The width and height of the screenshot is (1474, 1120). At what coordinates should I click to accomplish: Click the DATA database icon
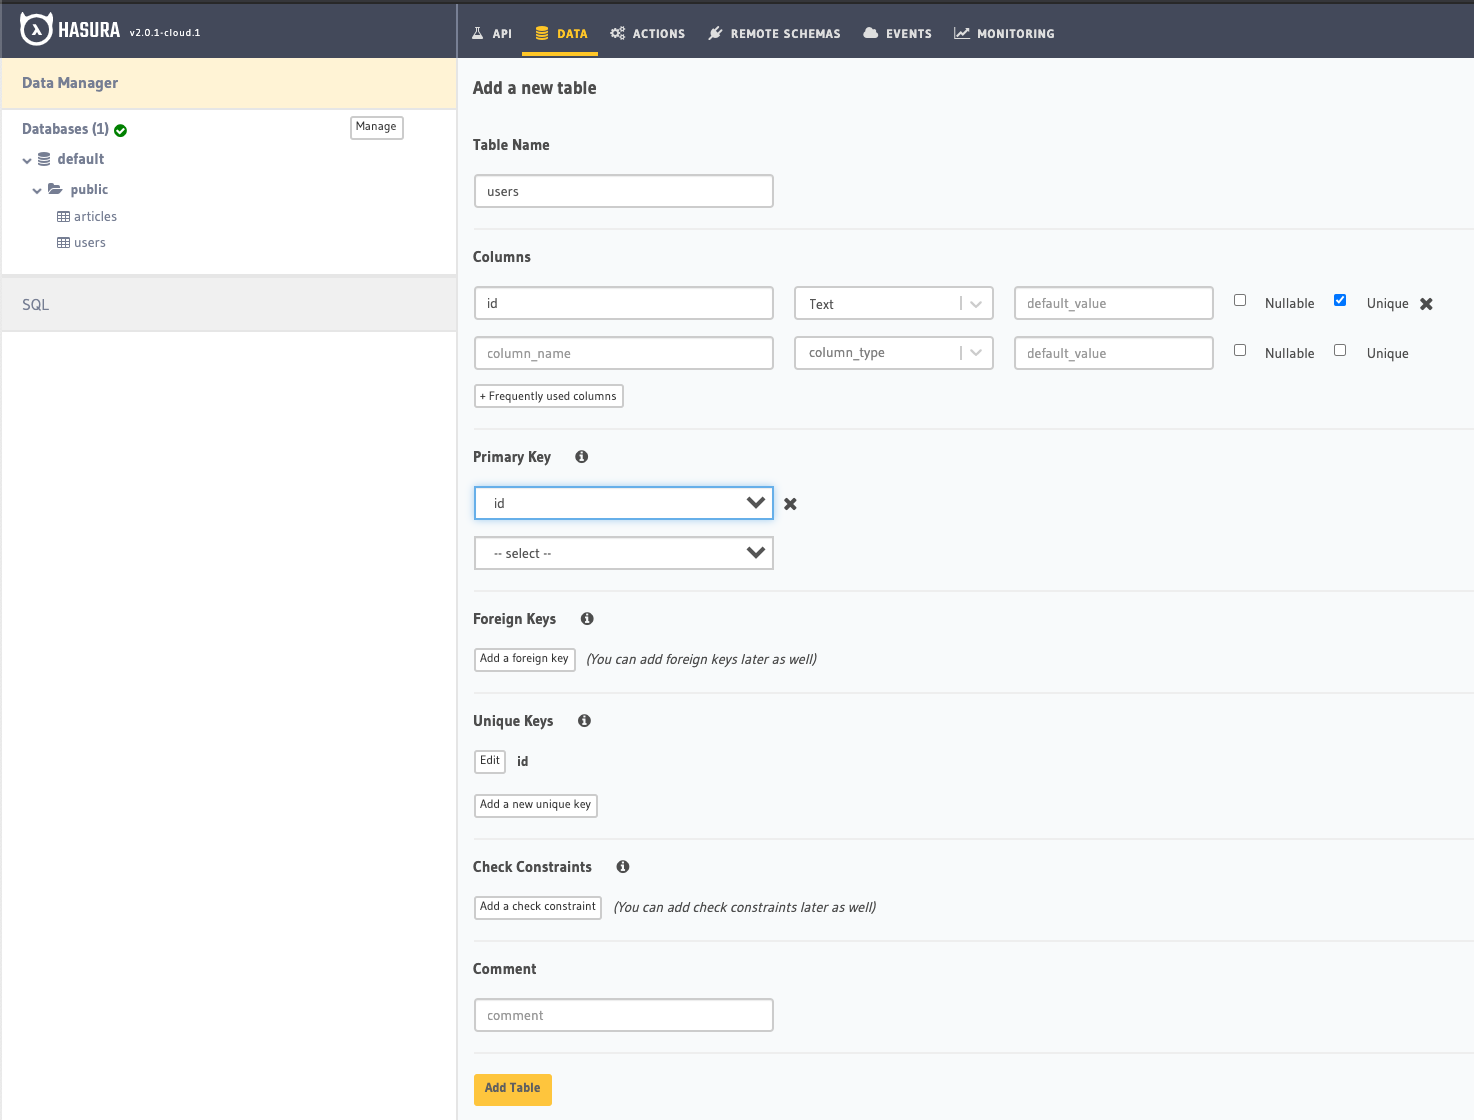(542, 33)
